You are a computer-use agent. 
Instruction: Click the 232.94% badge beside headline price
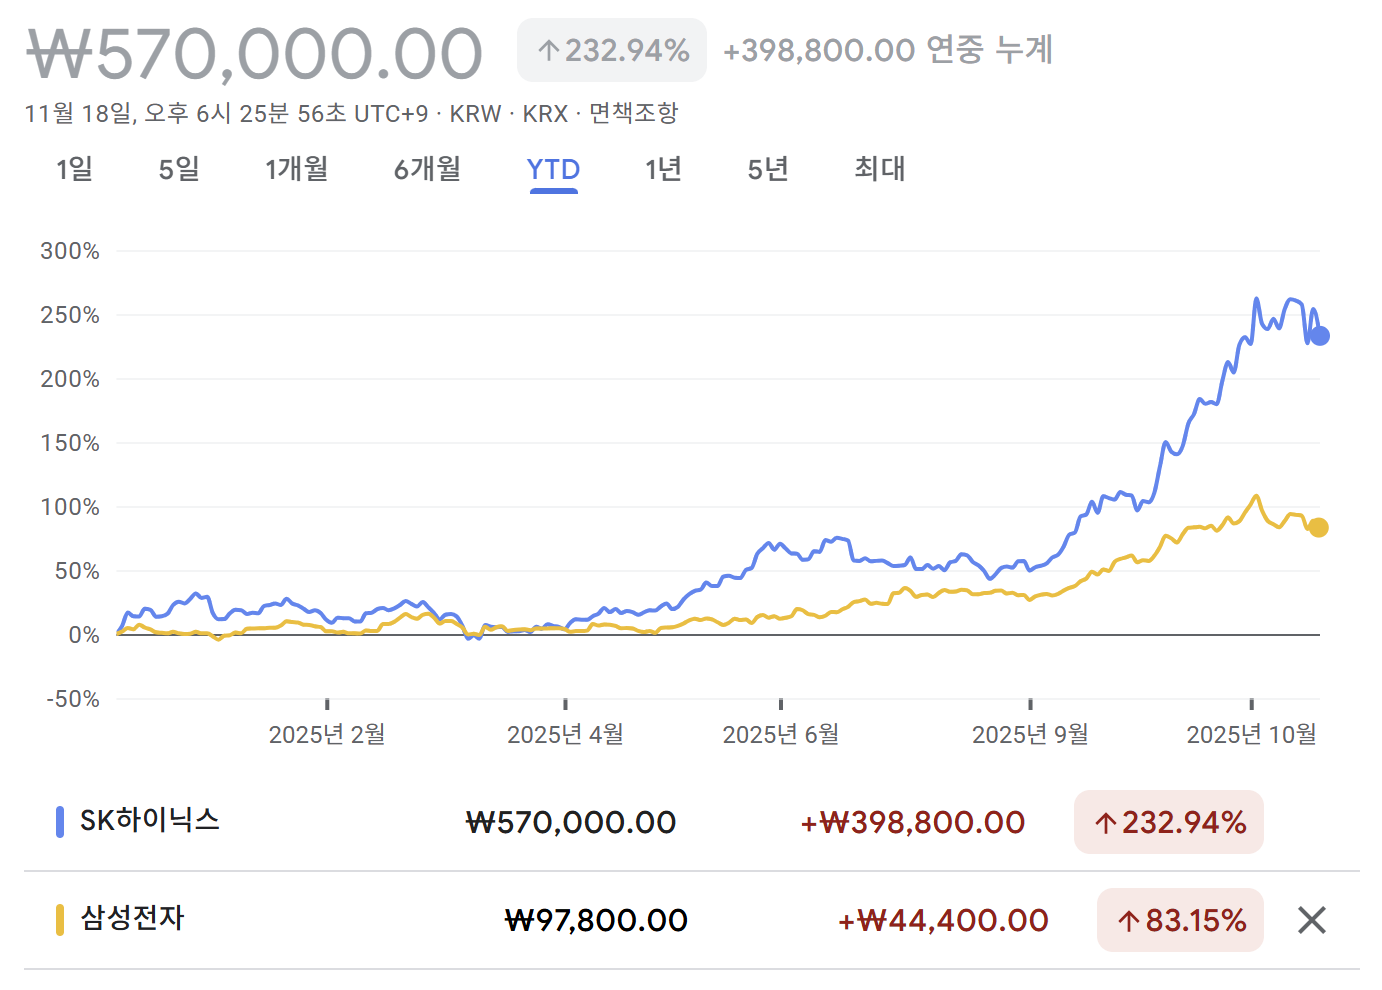coord(612,50)
